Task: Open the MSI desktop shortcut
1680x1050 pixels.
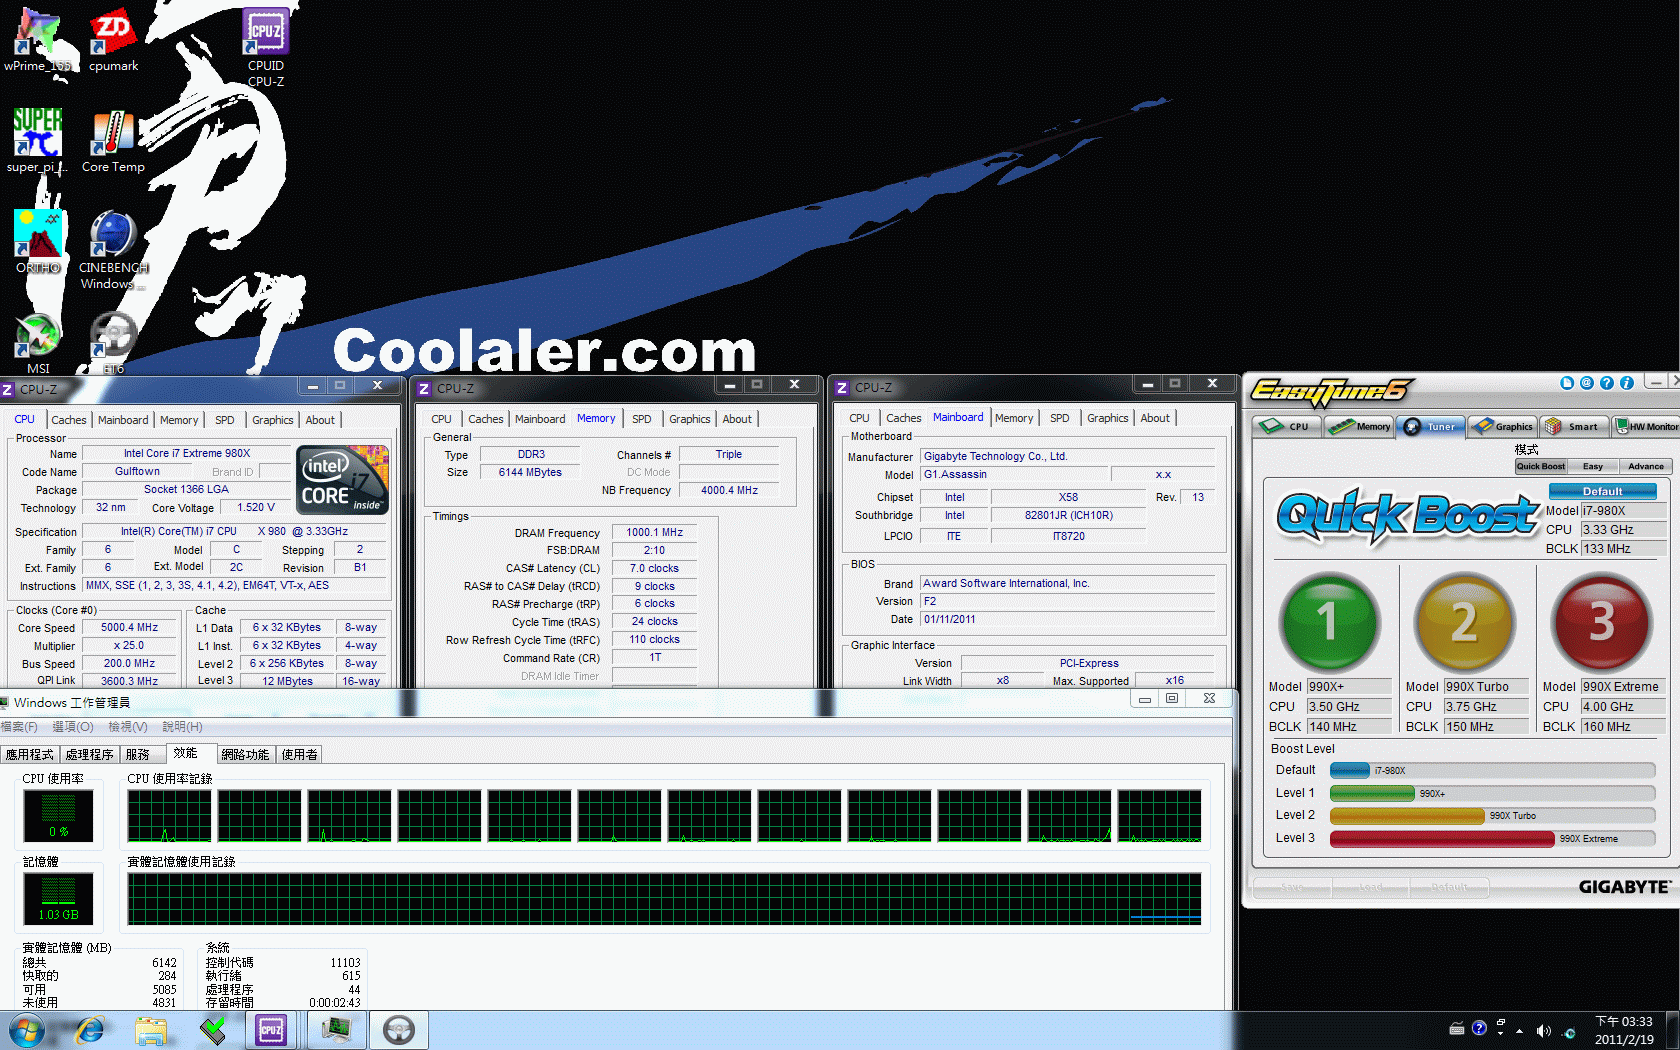Action: (38, 343)
